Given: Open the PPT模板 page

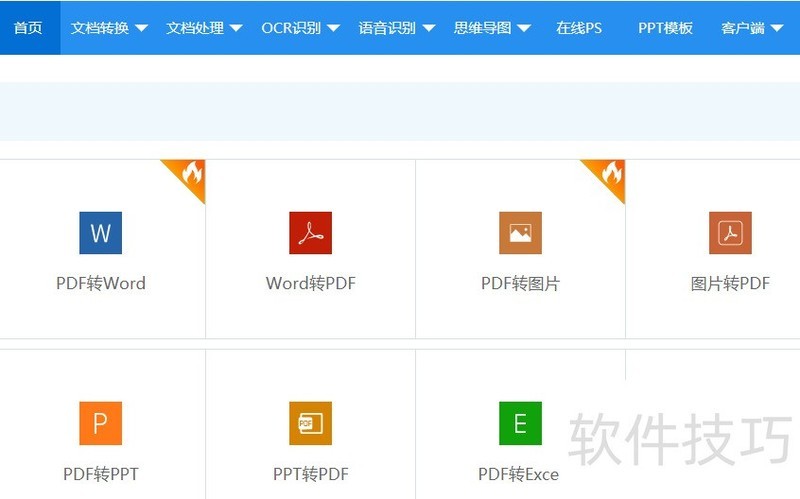Looking at the screenshot, I should coord(665,28).
